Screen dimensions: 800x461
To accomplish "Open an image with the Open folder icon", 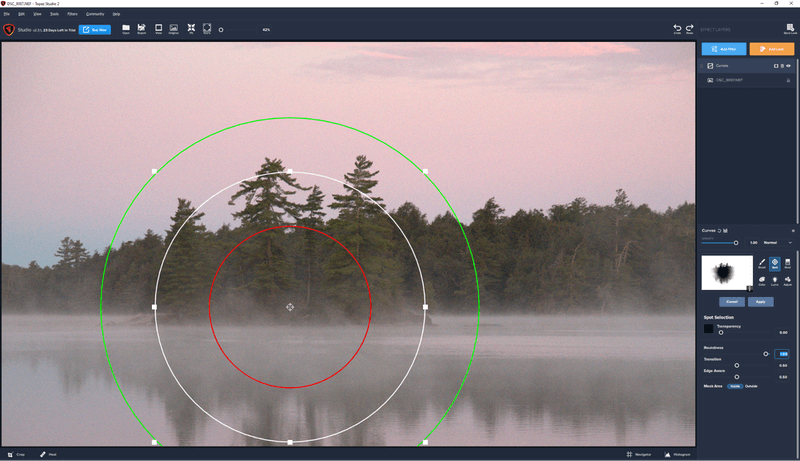I will point(126,29).
